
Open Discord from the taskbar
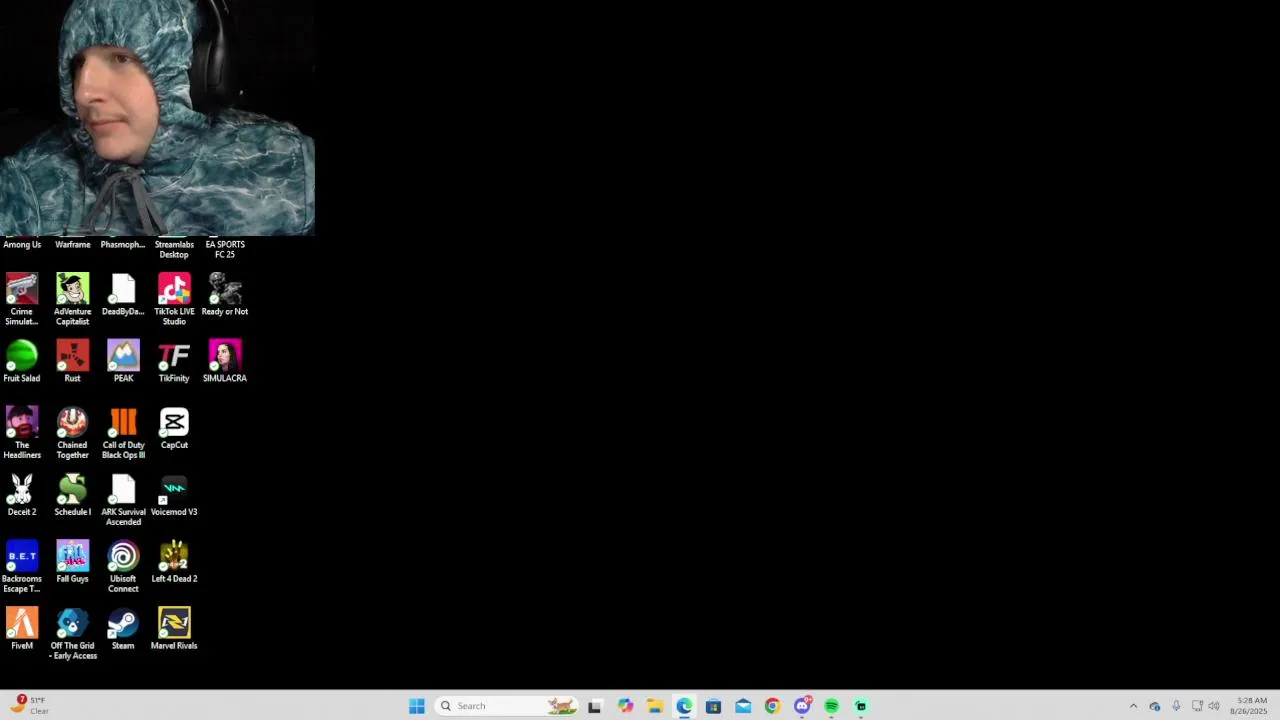click(802, 706)
